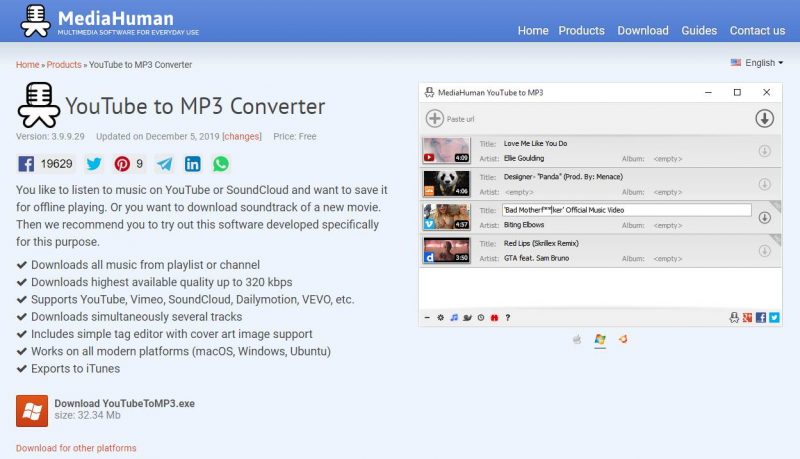Click the Facebook icon in app footer
This screenshot has height=459, width=800.
[x=761, y=317]
